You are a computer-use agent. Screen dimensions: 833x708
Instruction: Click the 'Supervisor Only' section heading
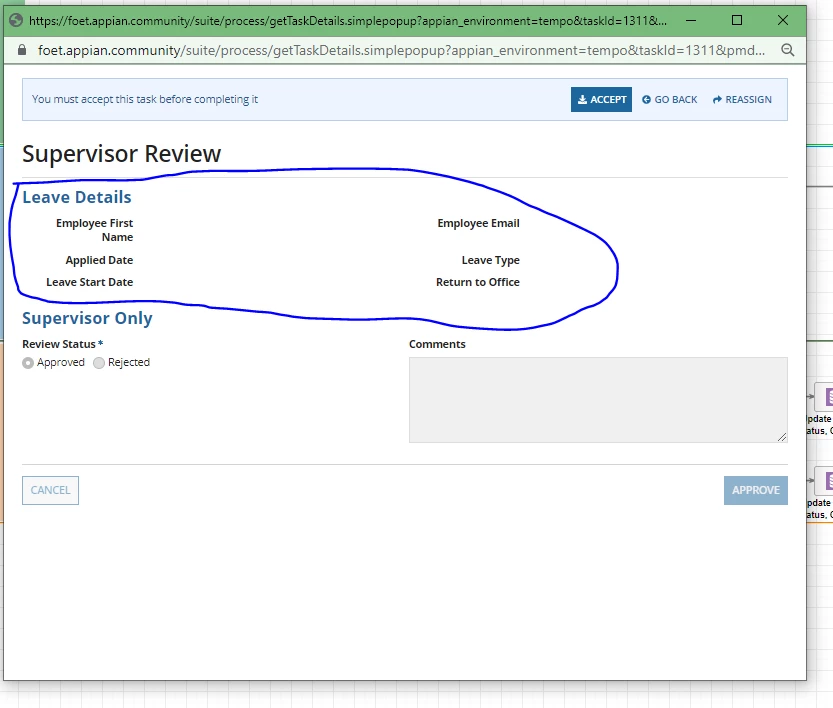[87, 318]
